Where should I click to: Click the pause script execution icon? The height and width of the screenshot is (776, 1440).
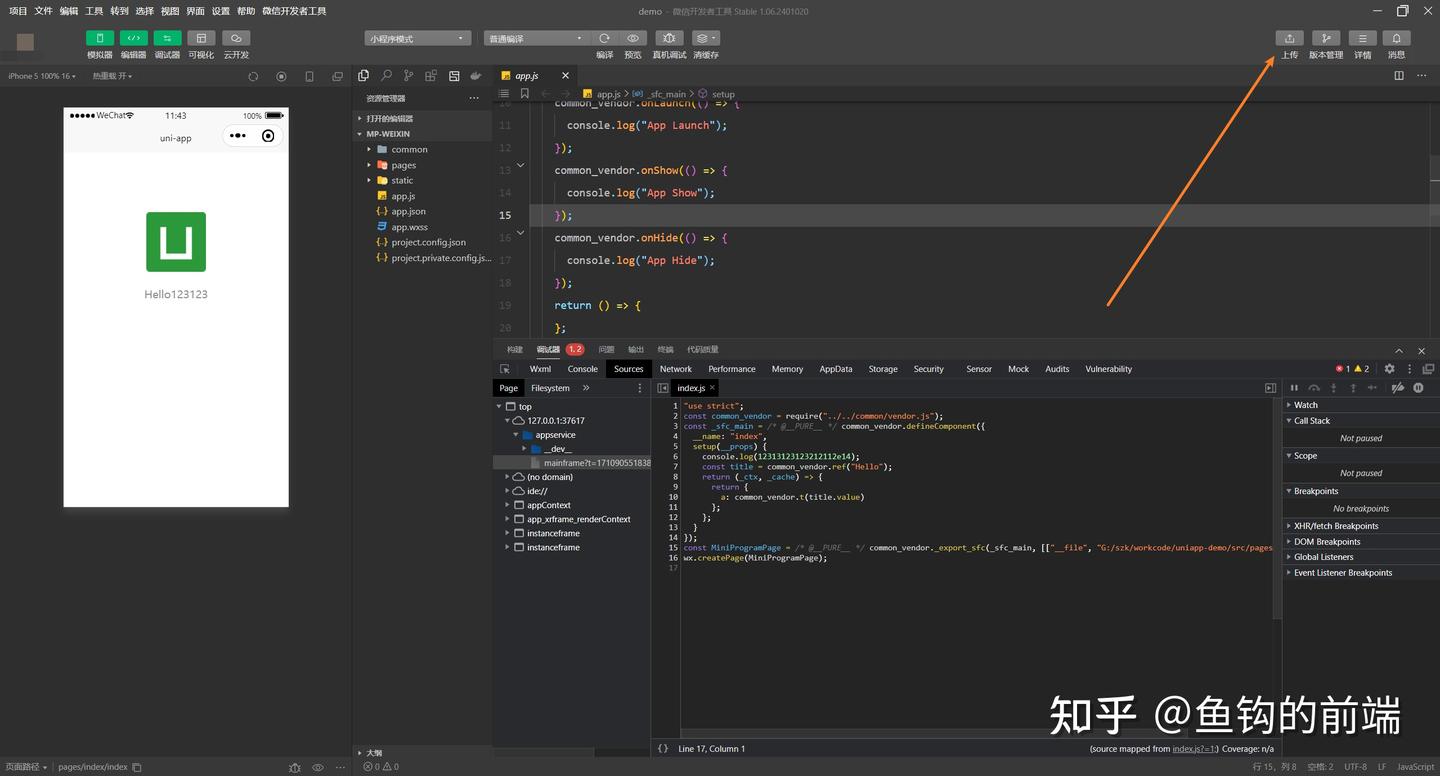pos(1294,388)
